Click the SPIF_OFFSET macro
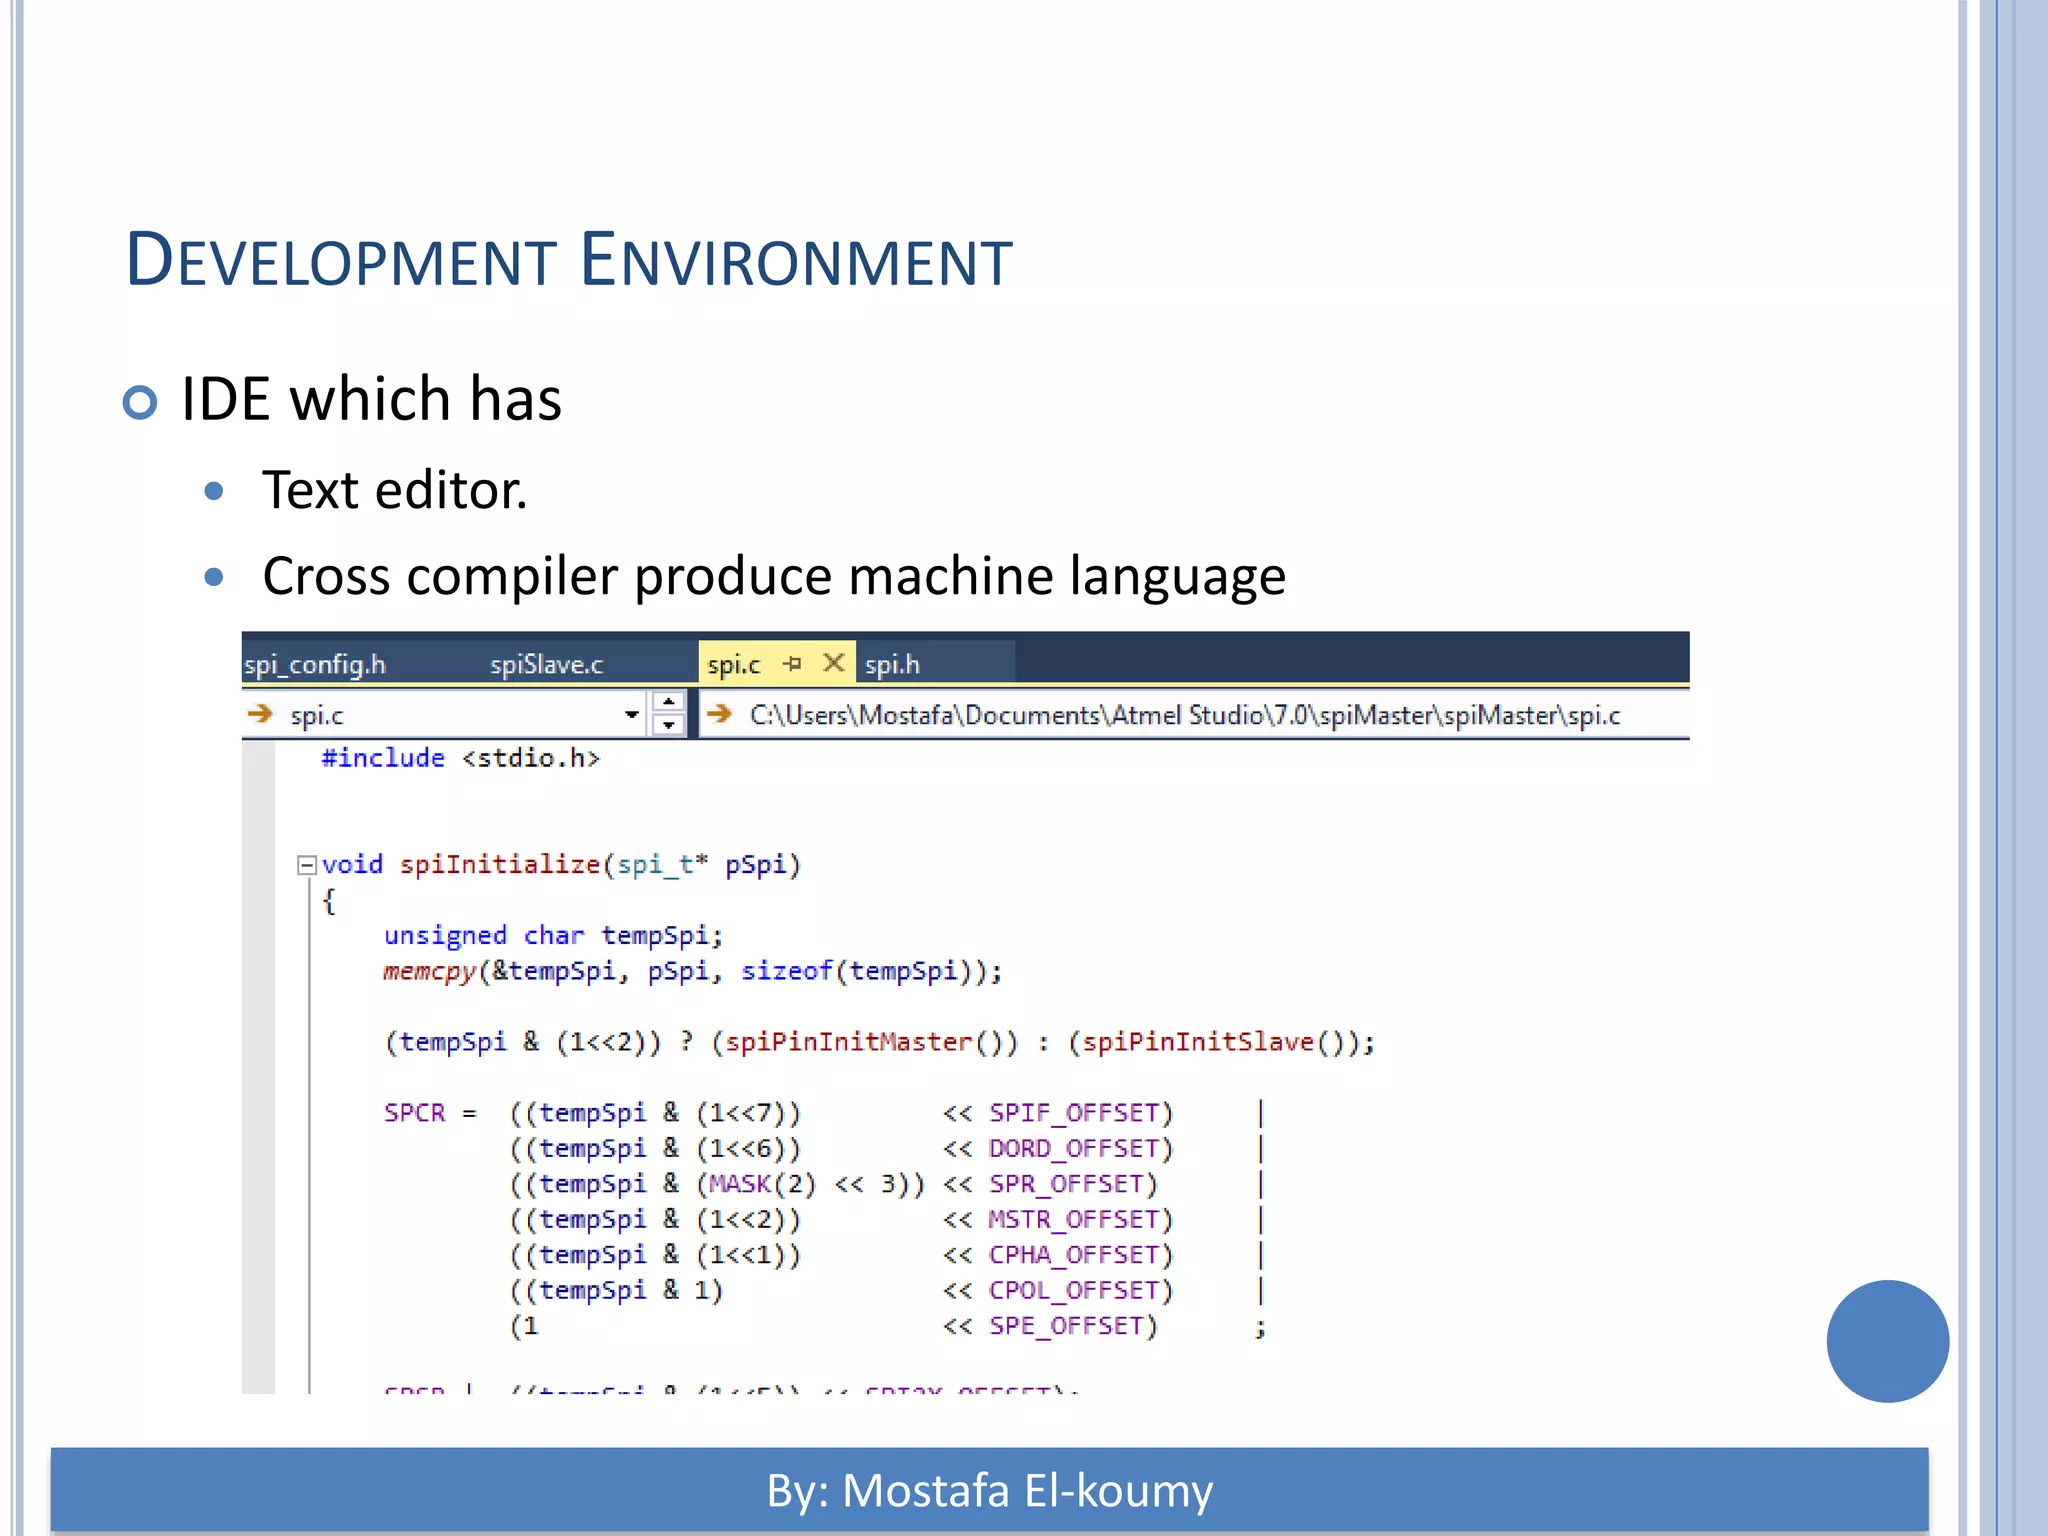The width and height of the screenshot is (2048, 1536). point(1074,1113)
